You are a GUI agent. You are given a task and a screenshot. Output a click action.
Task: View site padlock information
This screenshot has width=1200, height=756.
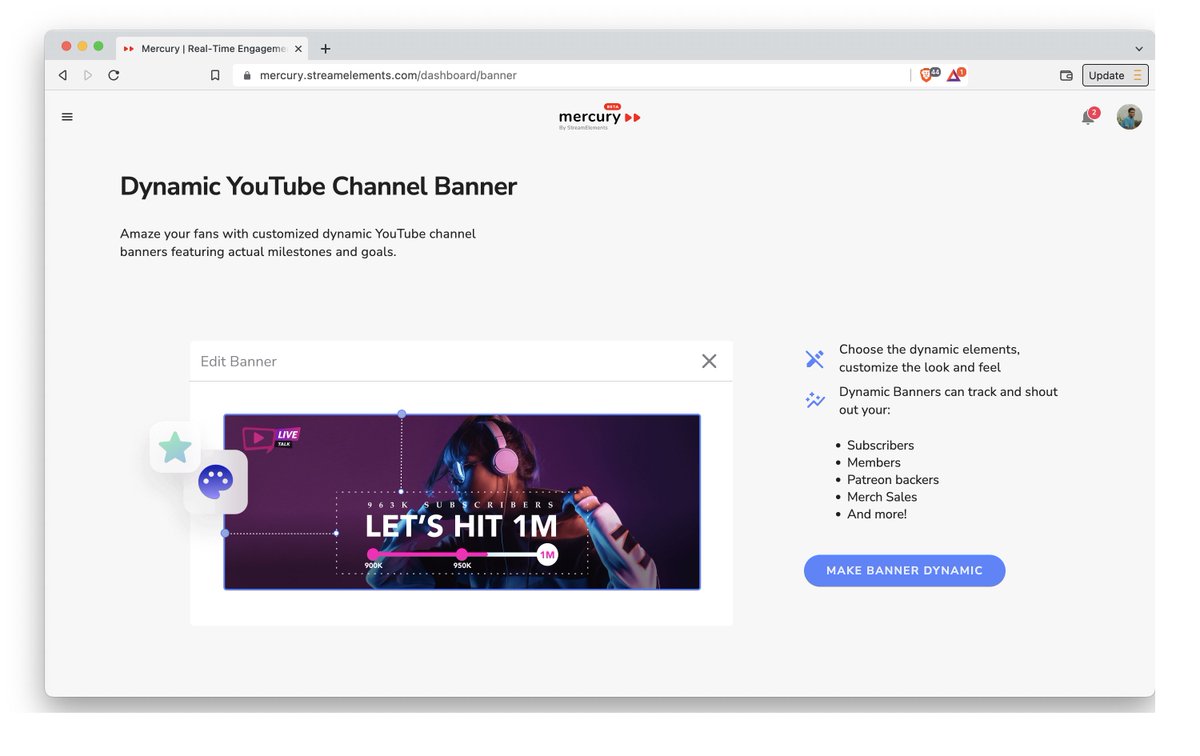coord(246,75)
